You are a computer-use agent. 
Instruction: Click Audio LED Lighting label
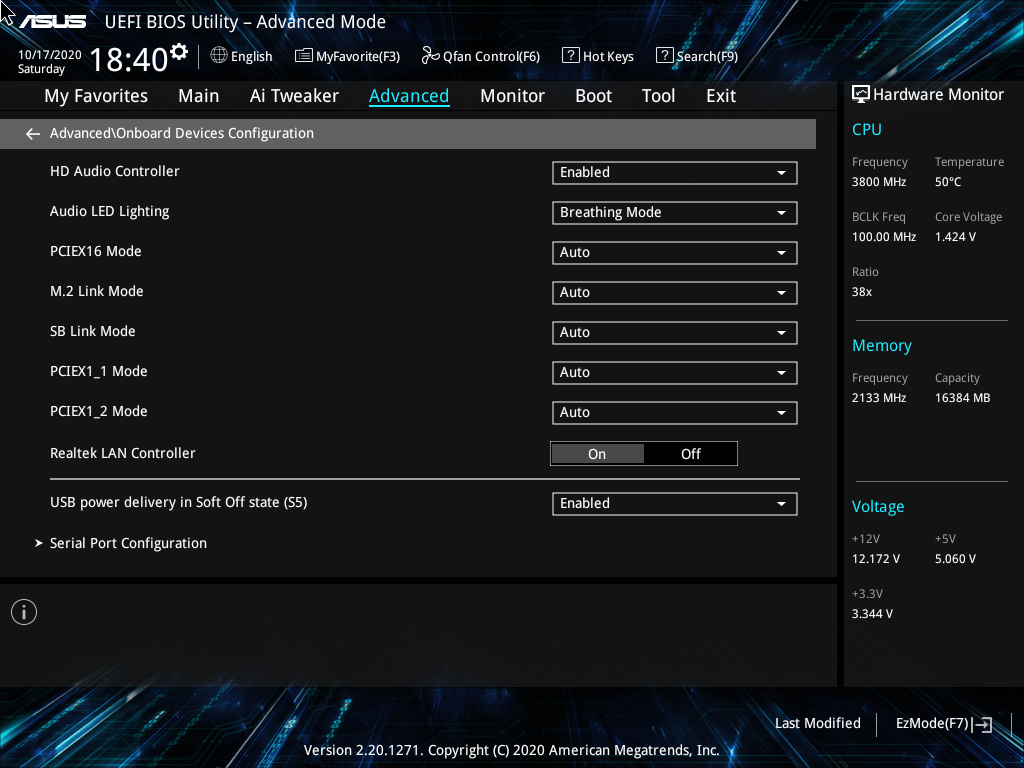110,212
